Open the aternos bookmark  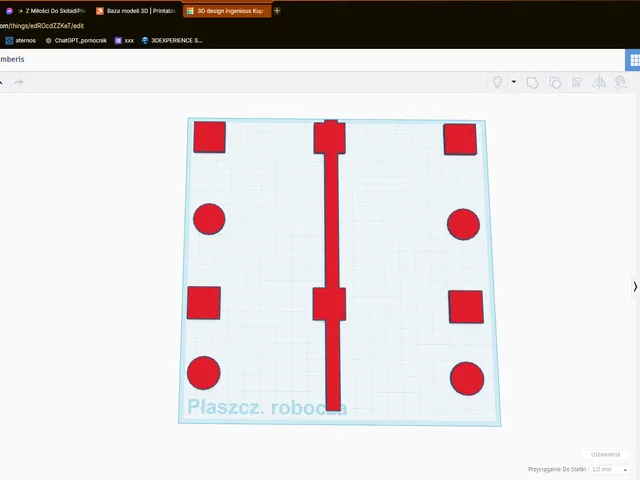(20, 40)
